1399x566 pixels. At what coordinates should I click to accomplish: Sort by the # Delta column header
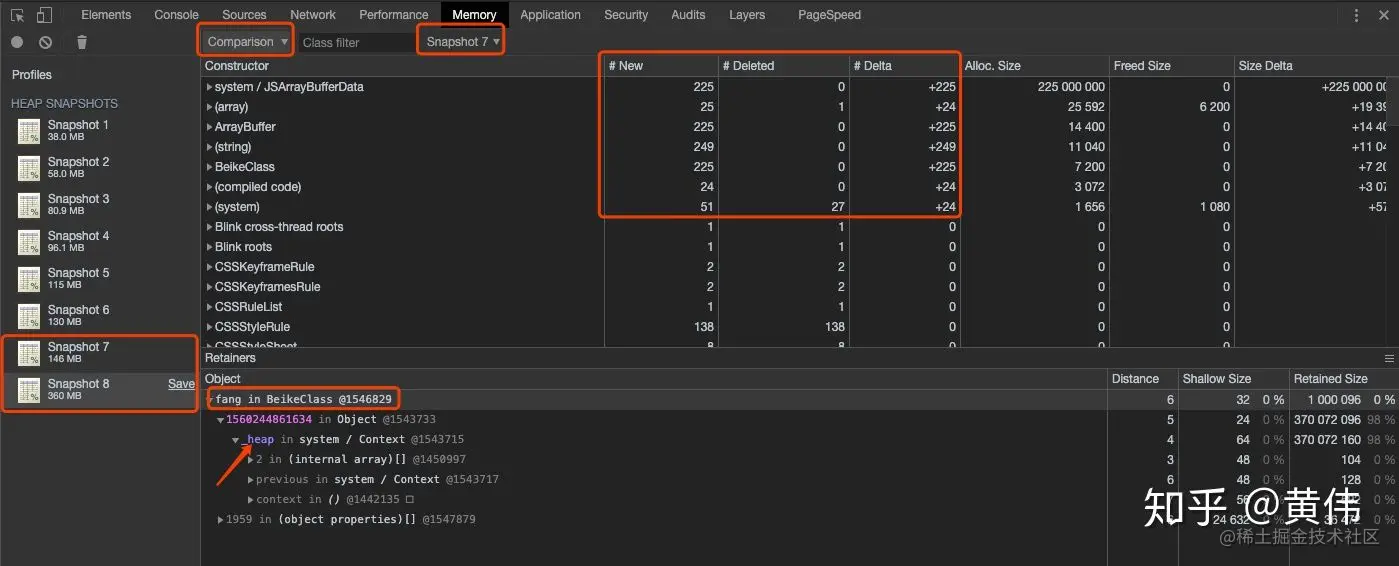pos(904,66)
